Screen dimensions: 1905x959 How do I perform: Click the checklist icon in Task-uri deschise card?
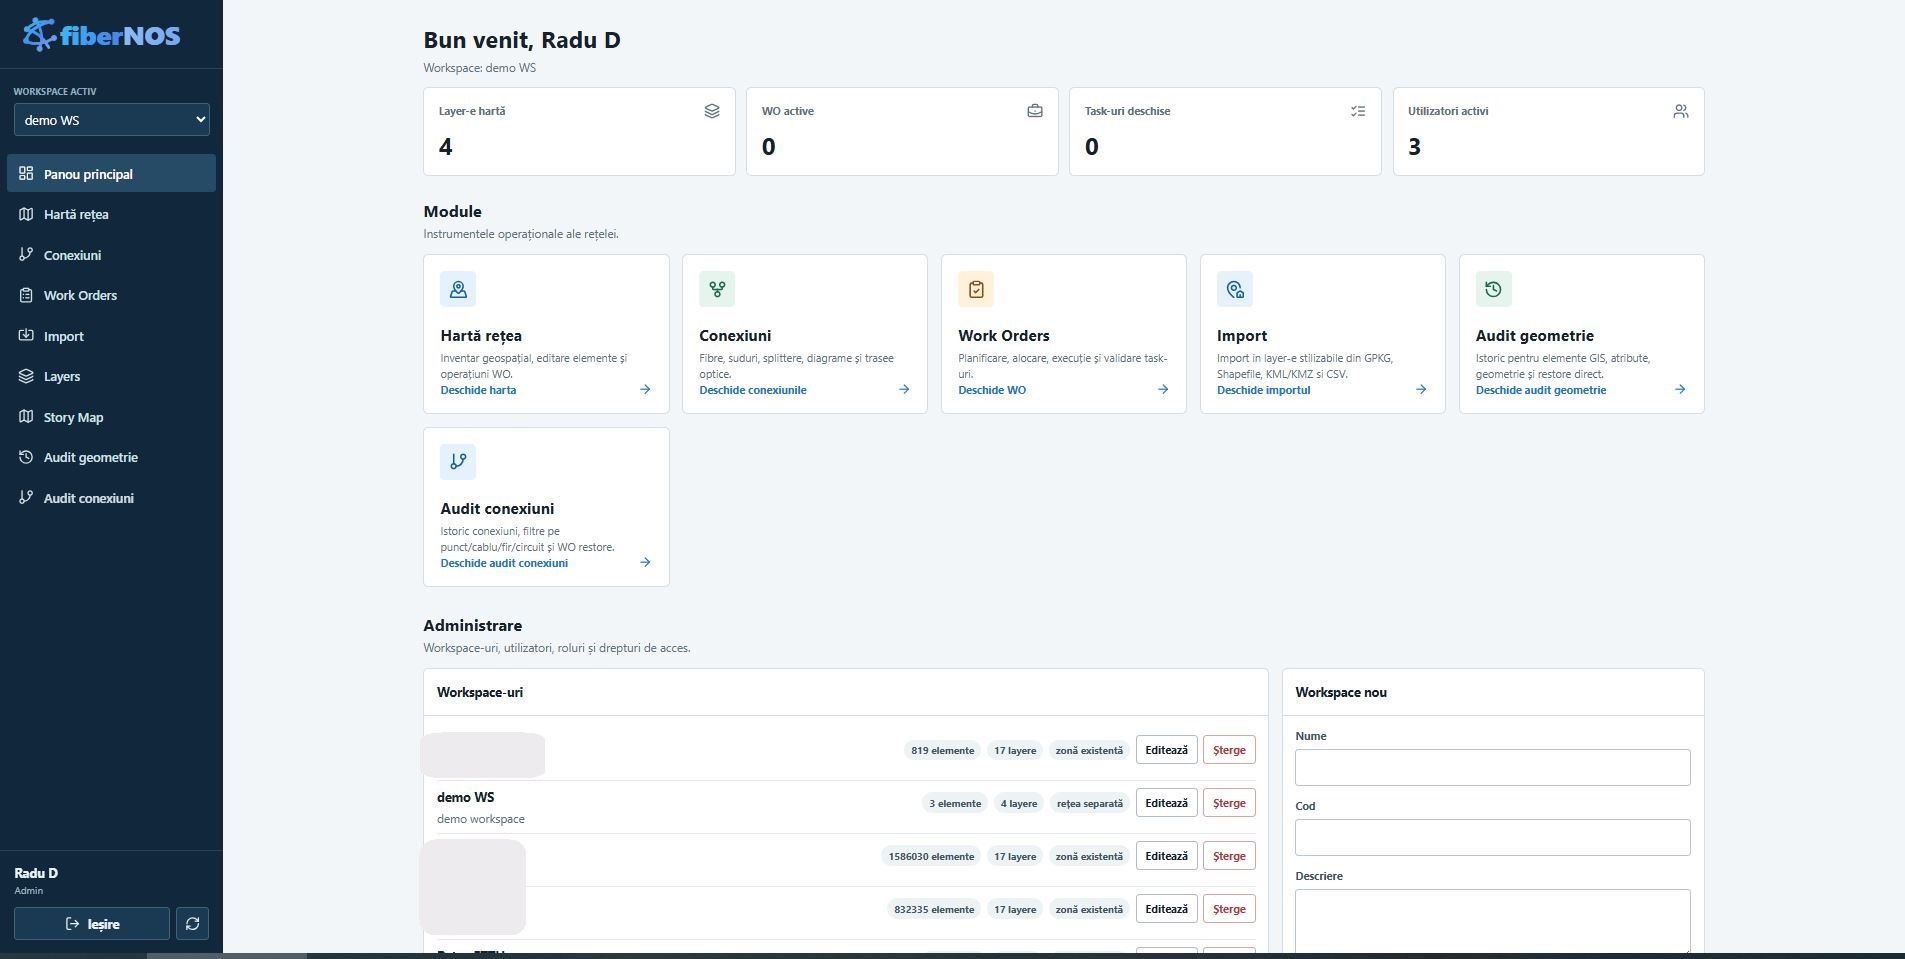click(1358, 111)
